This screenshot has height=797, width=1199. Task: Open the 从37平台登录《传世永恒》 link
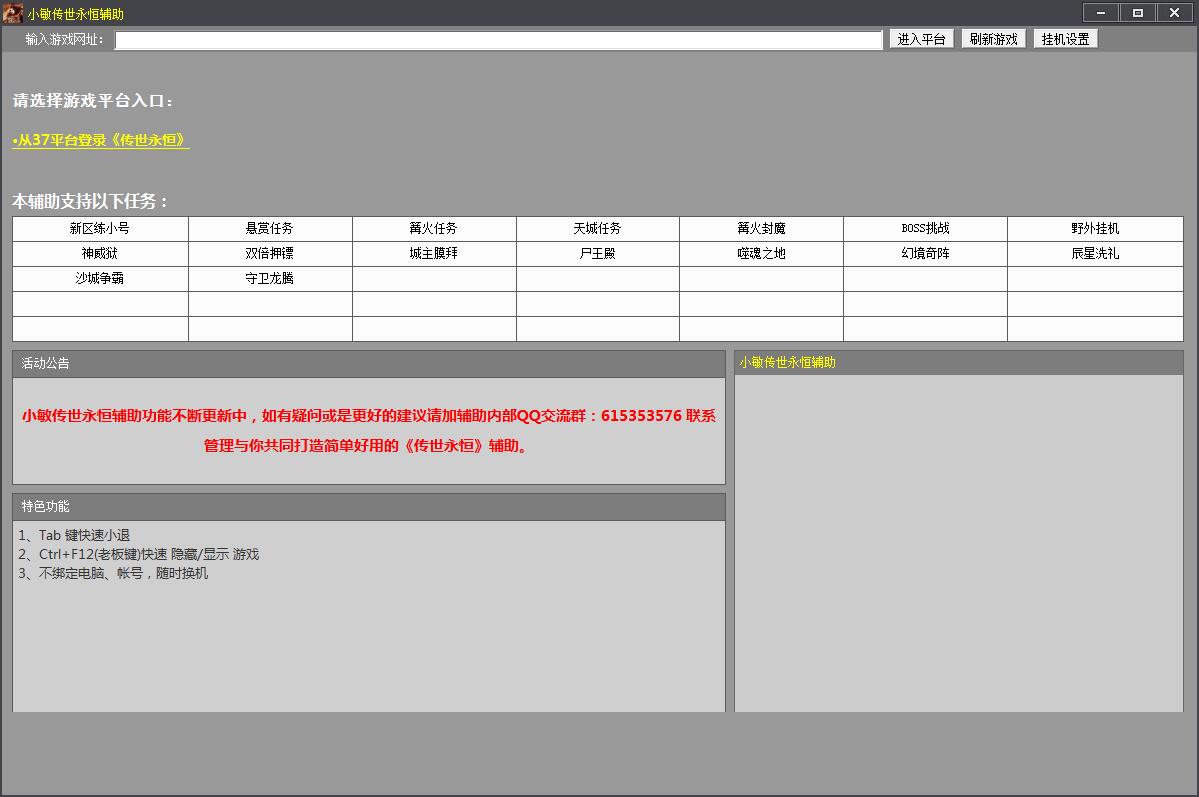point(101,141)
